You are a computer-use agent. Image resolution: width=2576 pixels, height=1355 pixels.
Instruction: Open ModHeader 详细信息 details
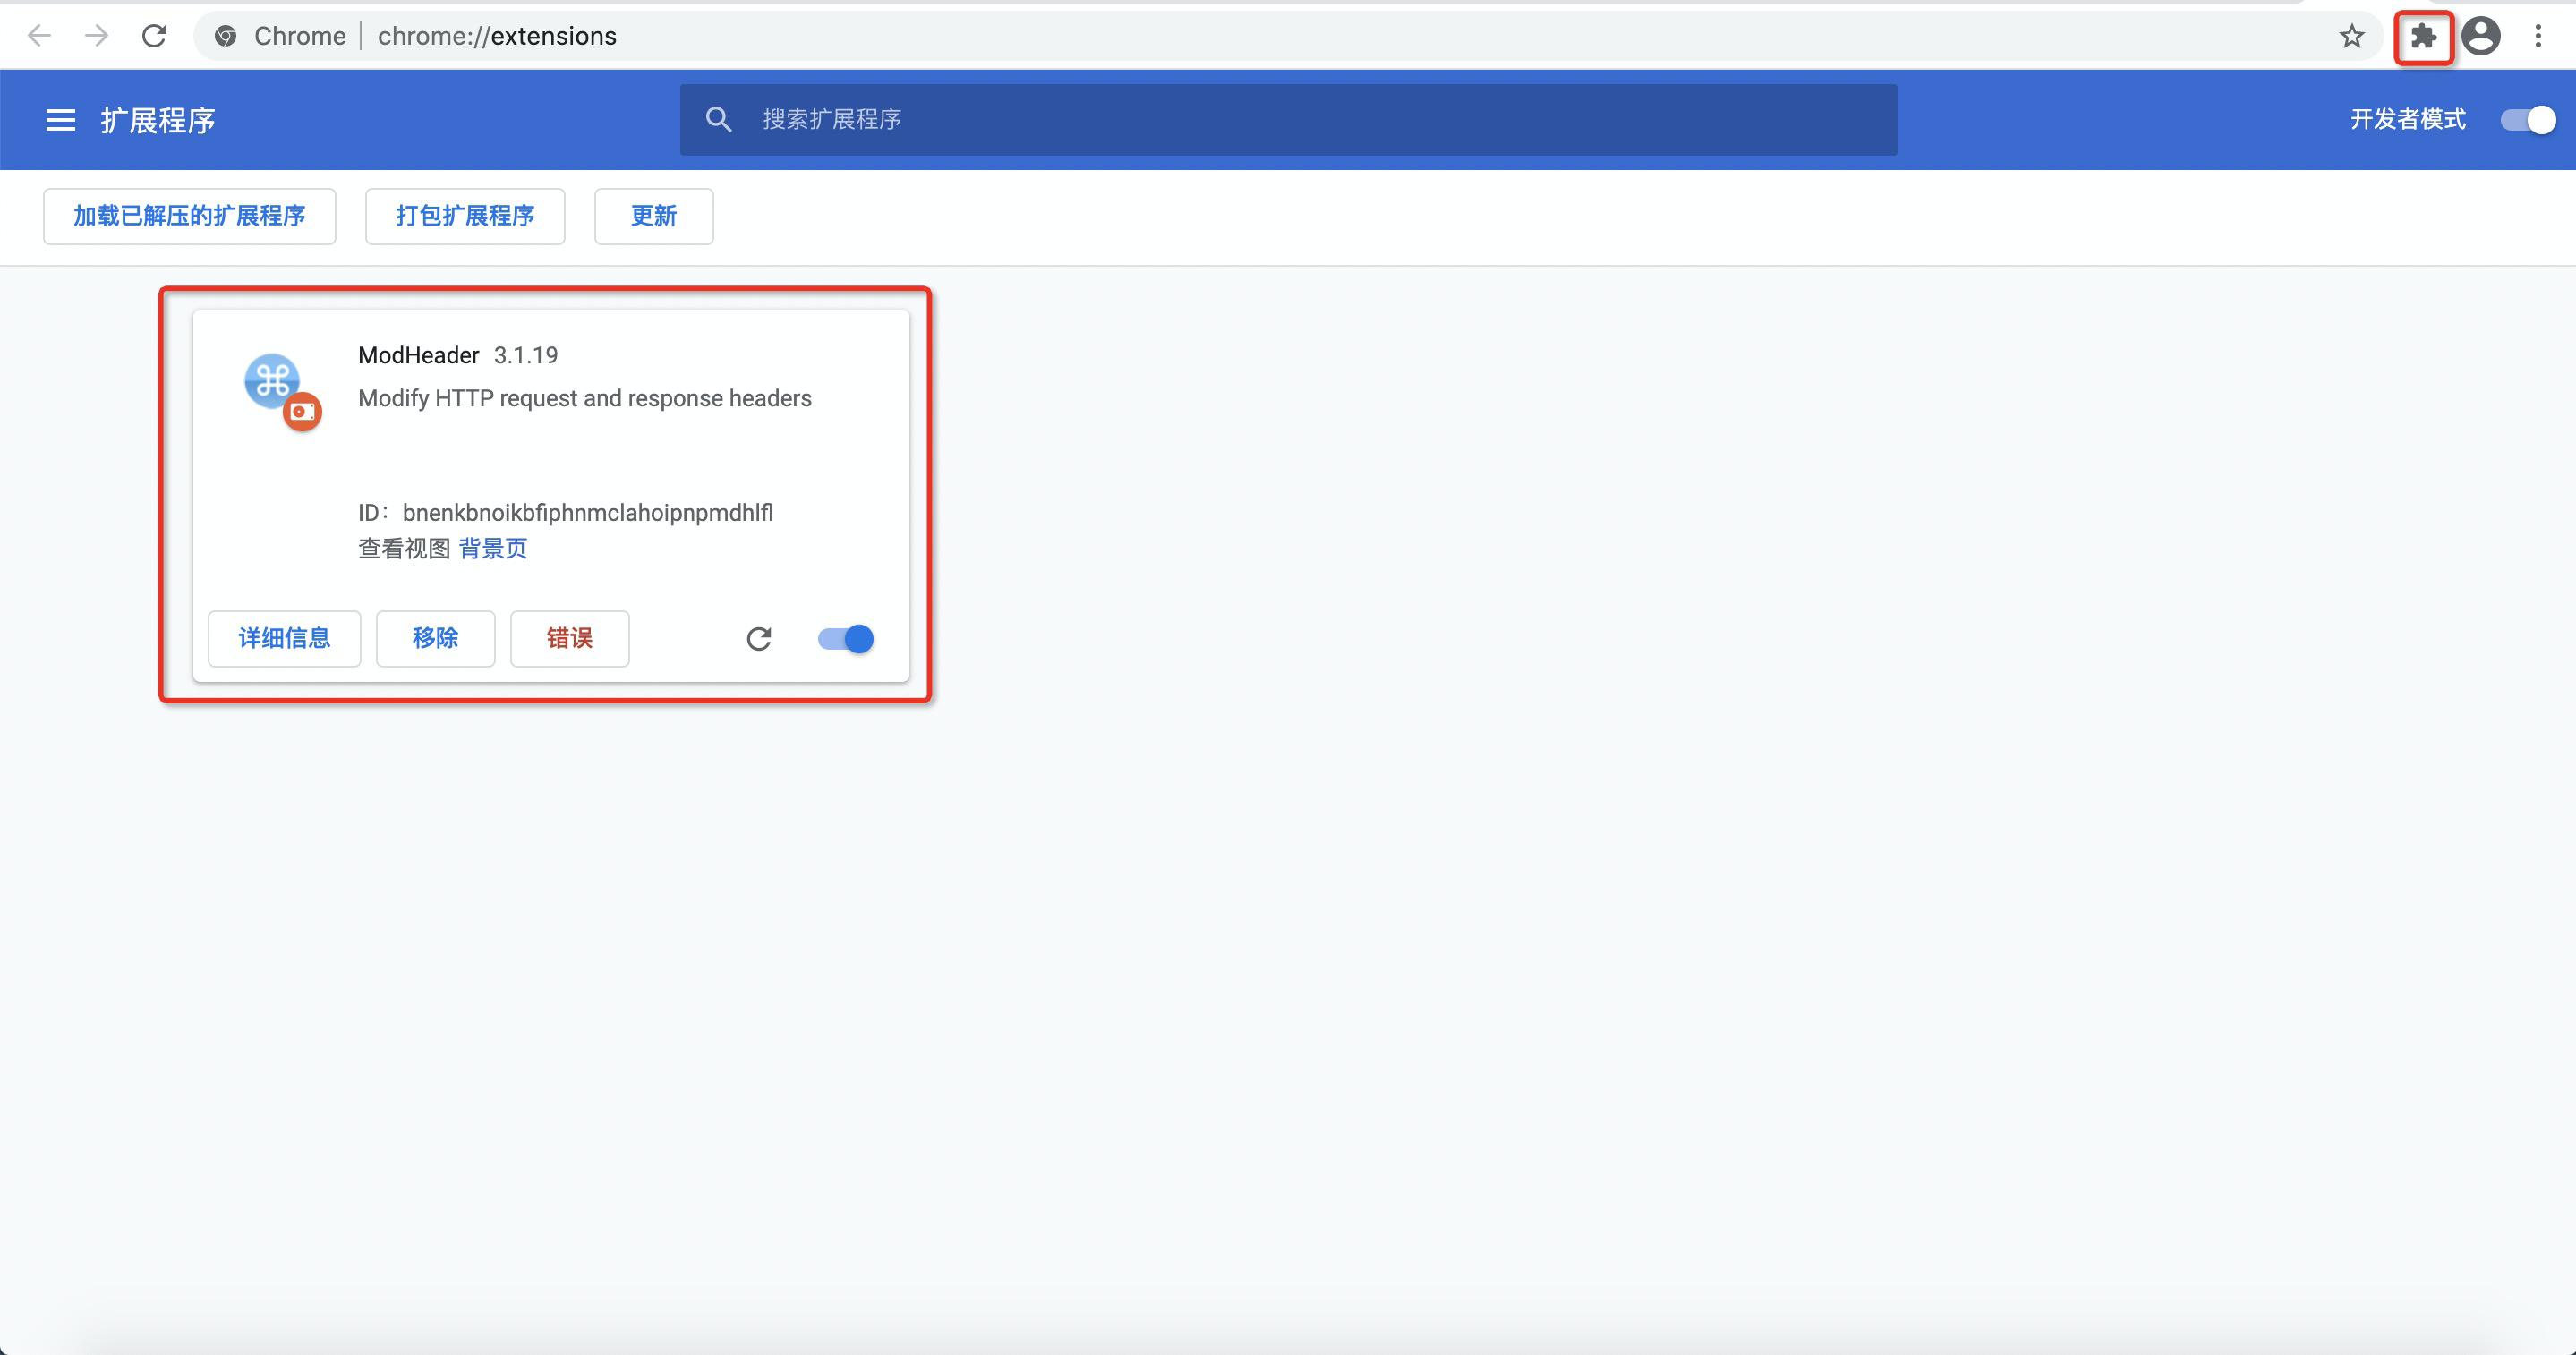pyautogui.click(x=284, y=639)
